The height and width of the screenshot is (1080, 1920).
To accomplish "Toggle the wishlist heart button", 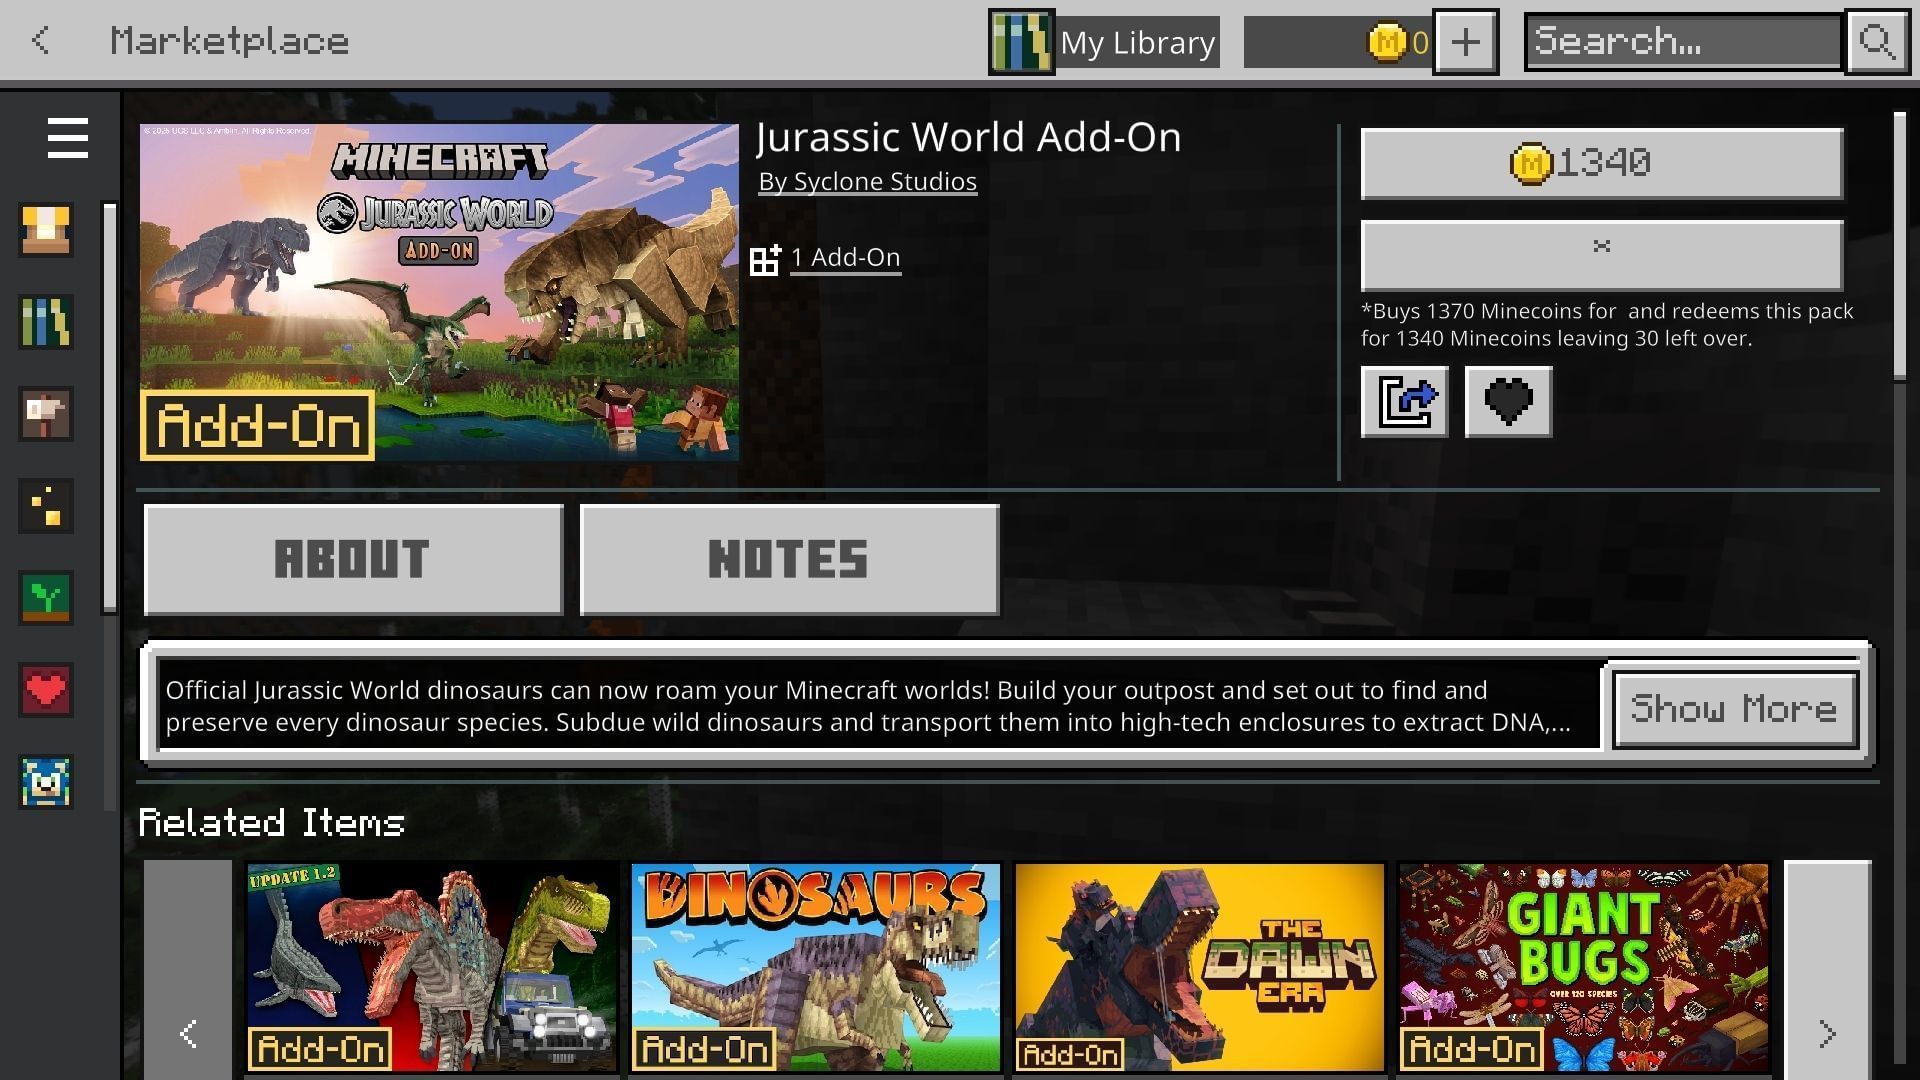I will (x=1508, y=401).
